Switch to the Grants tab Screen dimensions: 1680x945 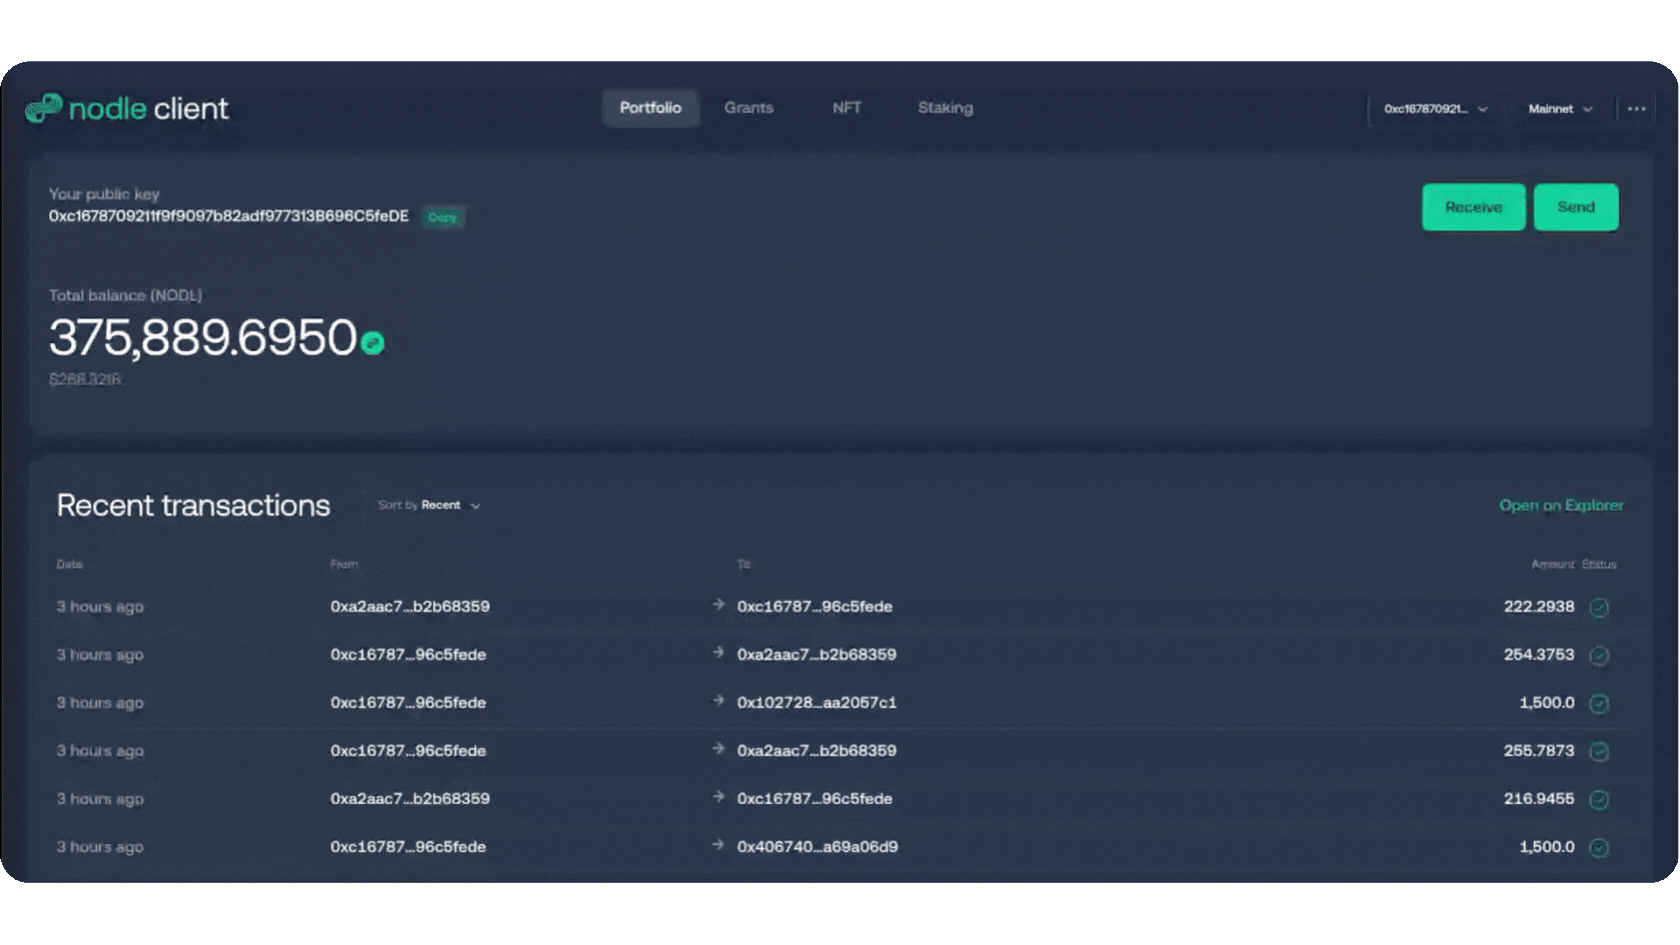(749, 108)
